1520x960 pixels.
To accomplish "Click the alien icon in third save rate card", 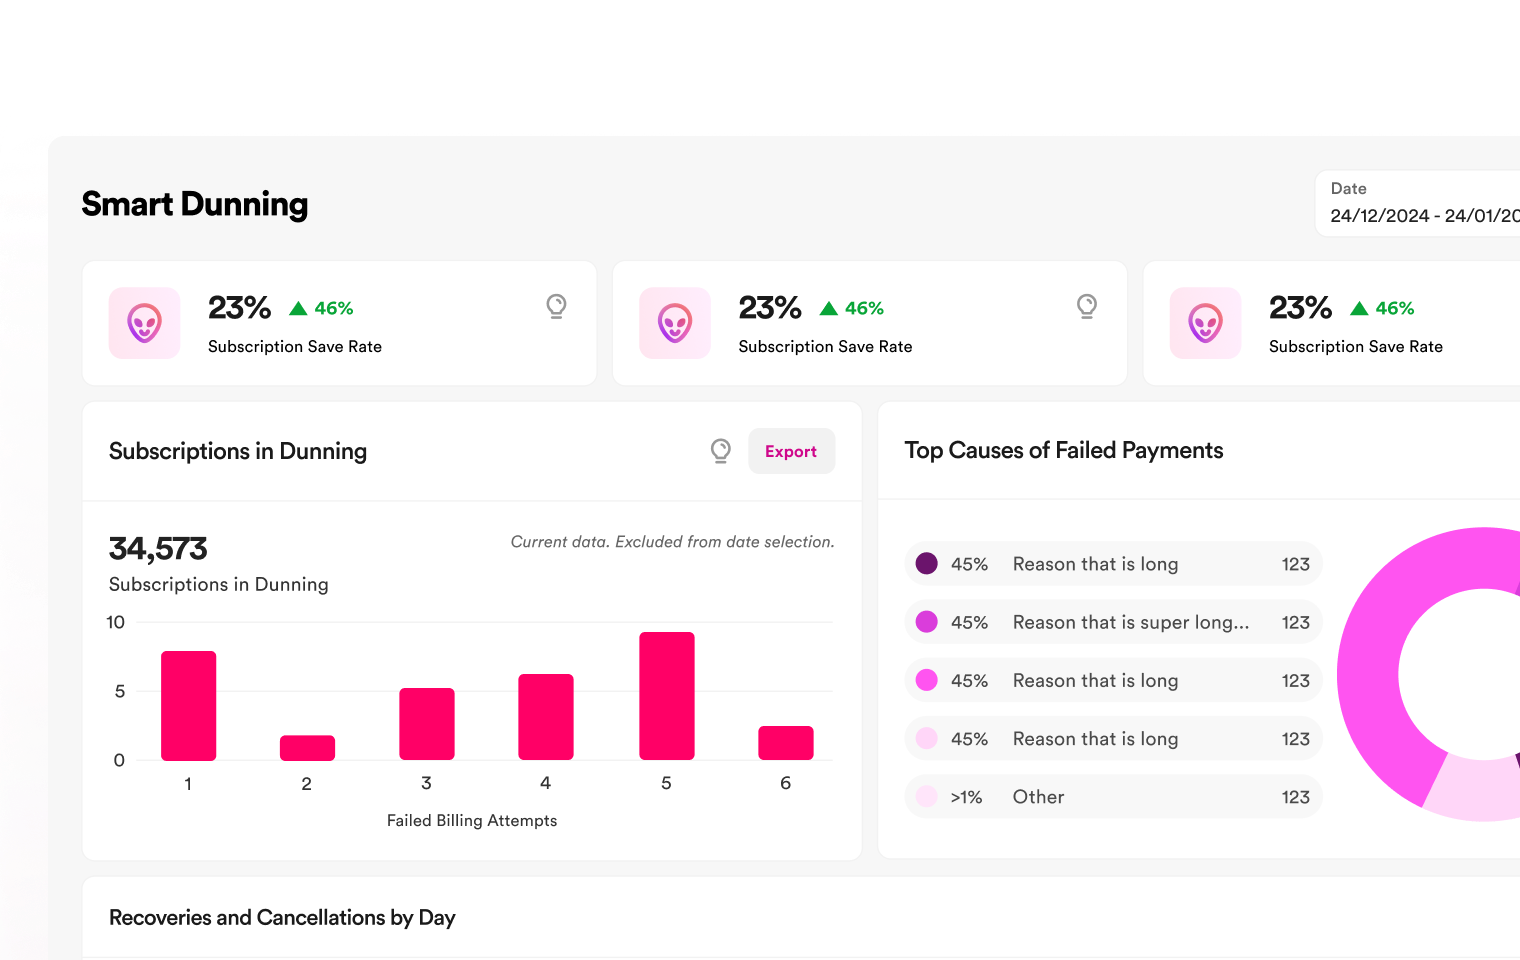I will pos(1205,323).
